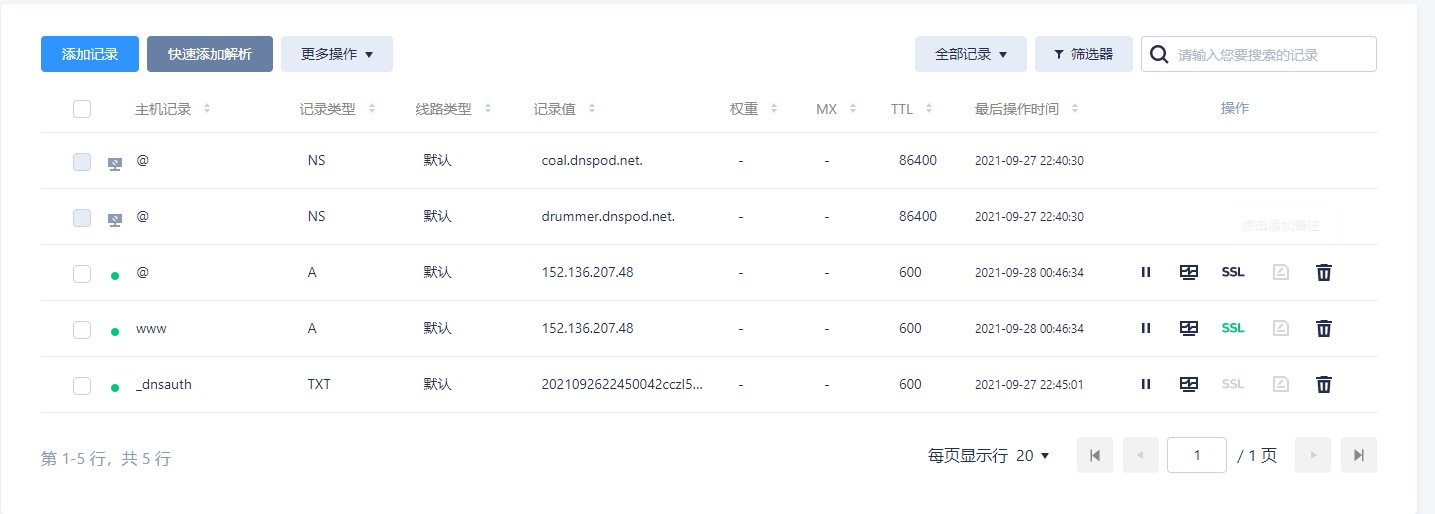Pause the _dnsauth TXT record

[1146, 384]
